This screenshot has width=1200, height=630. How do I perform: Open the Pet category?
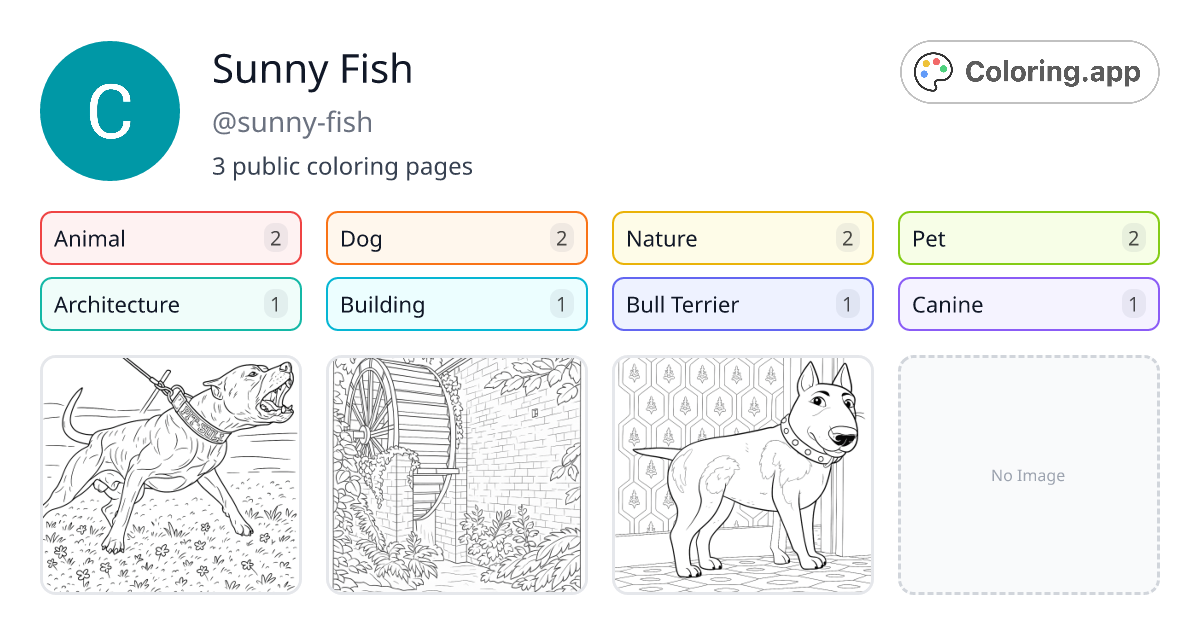[1028, 238]
